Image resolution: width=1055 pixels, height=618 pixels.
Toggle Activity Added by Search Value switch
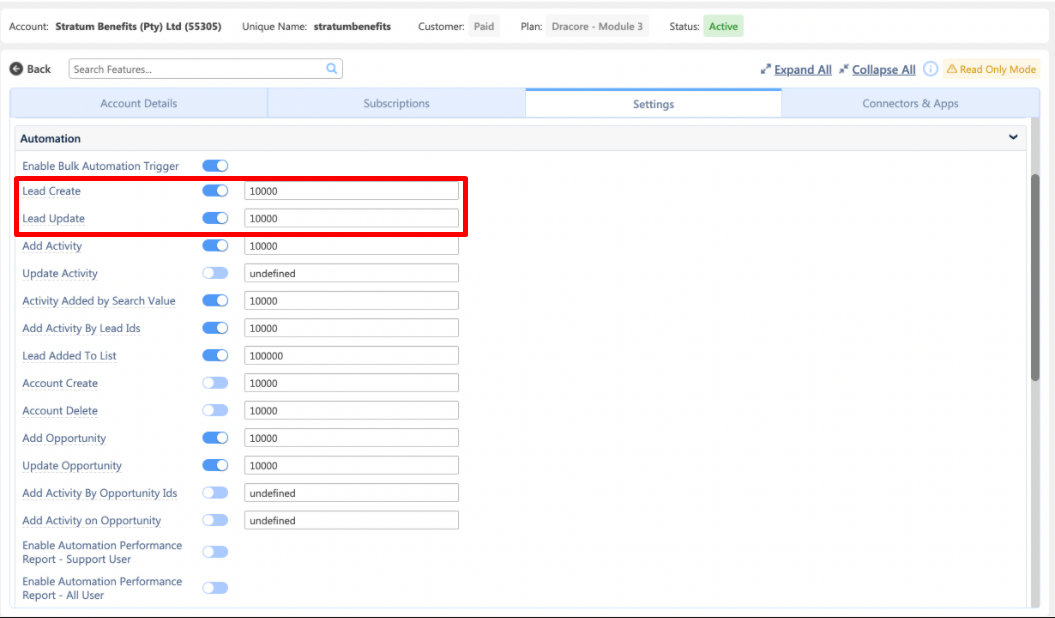(215, 301)
